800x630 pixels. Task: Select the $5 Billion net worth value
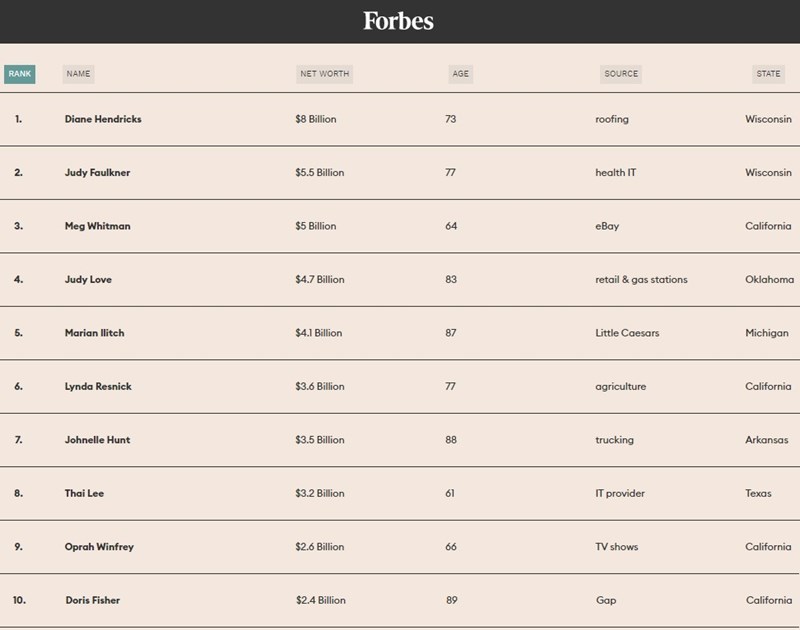(x=316, y=226)
